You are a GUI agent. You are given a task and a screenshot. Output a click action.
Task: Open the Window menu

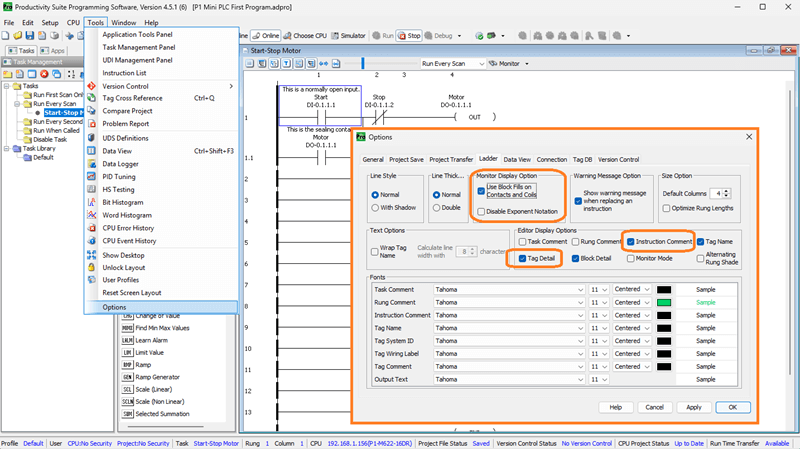click(x=124, y=22)
